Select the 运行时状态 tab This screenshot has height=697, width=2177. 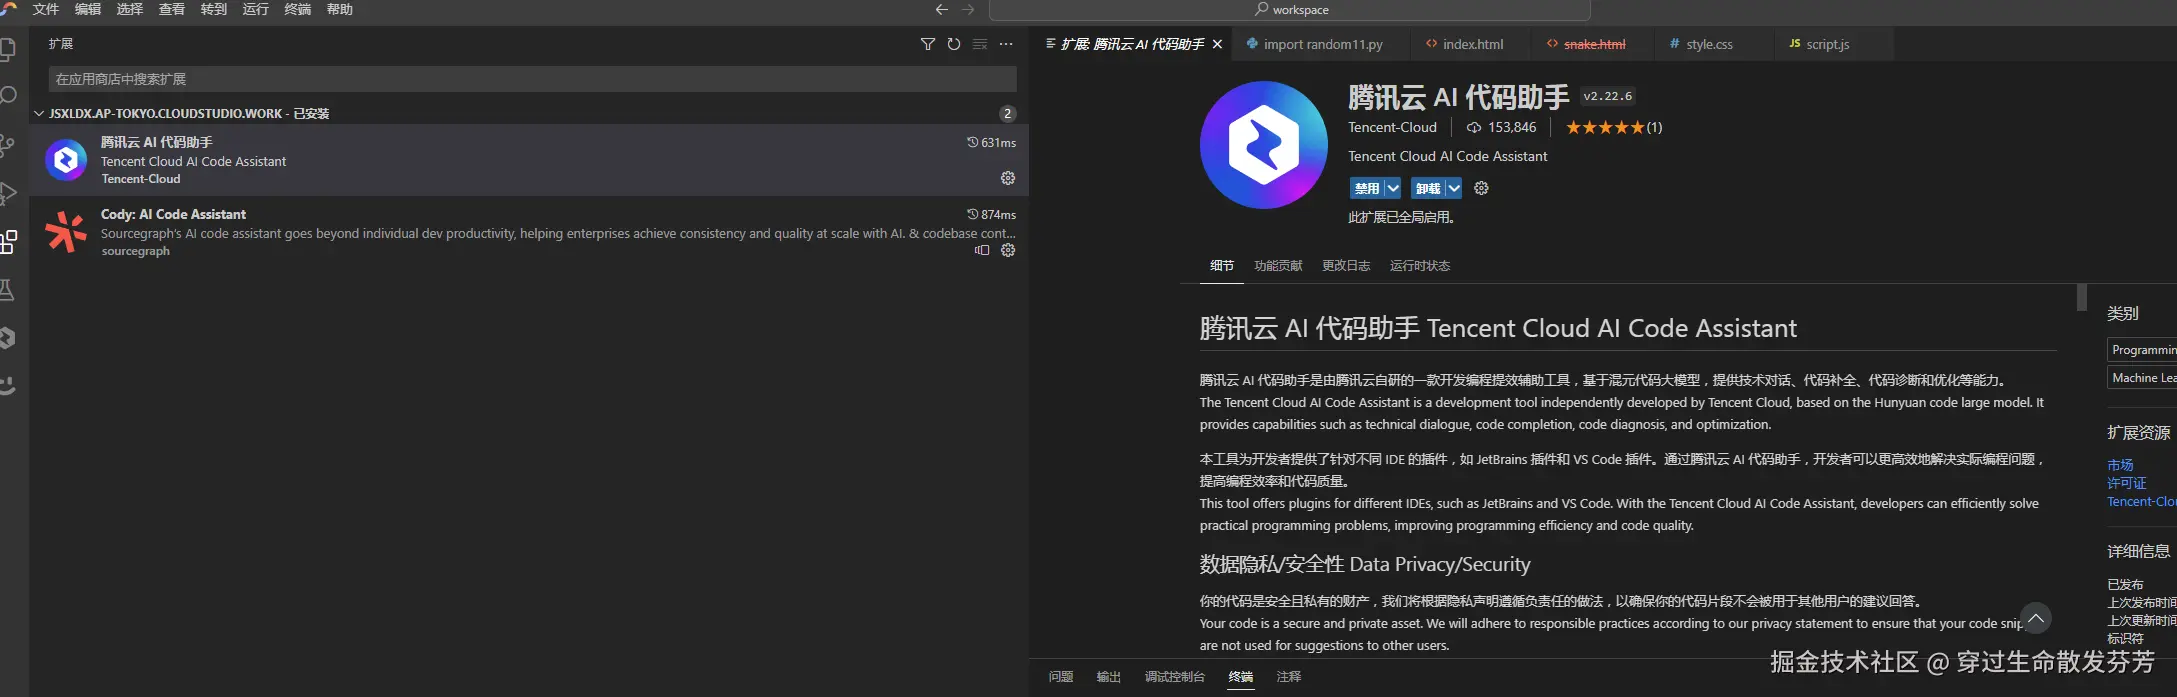1420,266
